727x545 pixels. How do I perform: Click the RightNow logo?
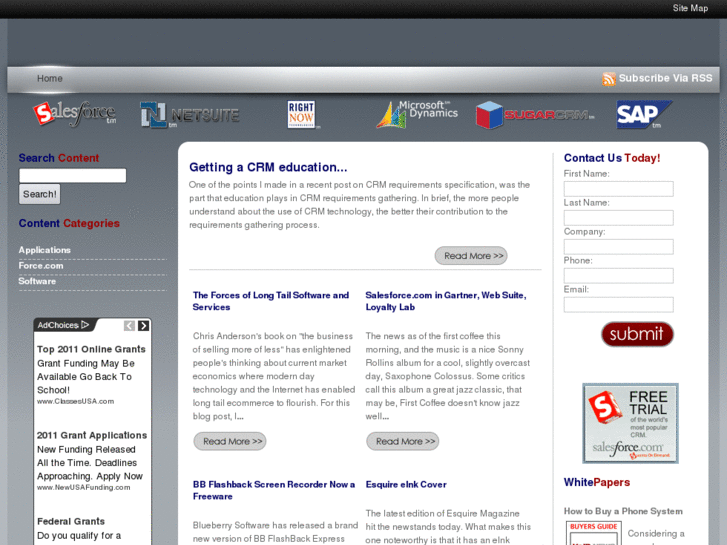pos(302,114)
